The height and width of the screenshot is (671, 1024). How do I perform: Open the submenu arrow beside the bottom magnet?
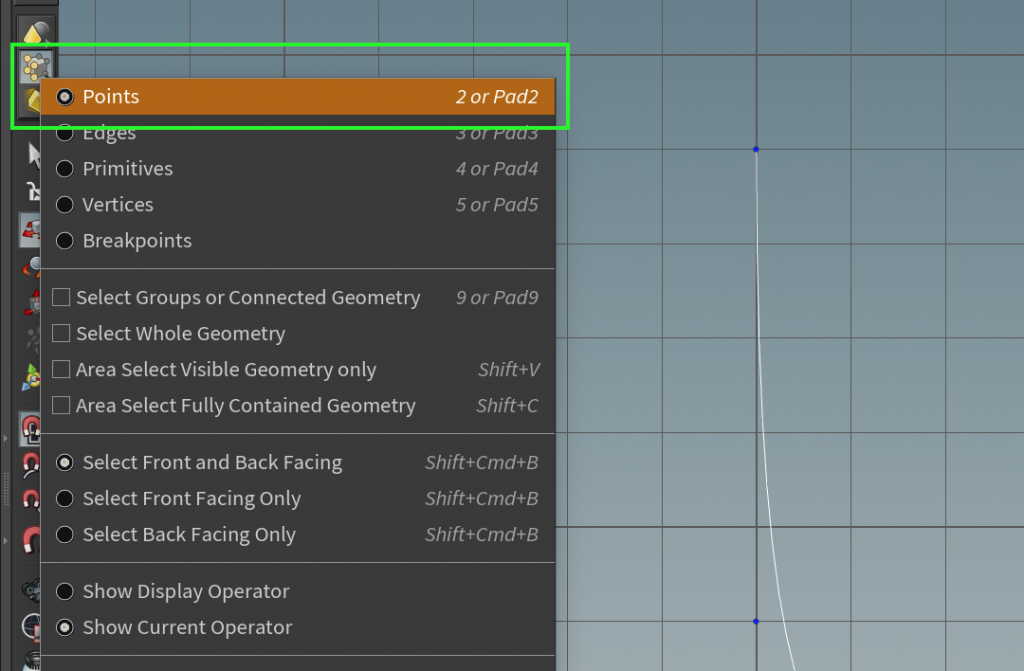coord(6,540)
